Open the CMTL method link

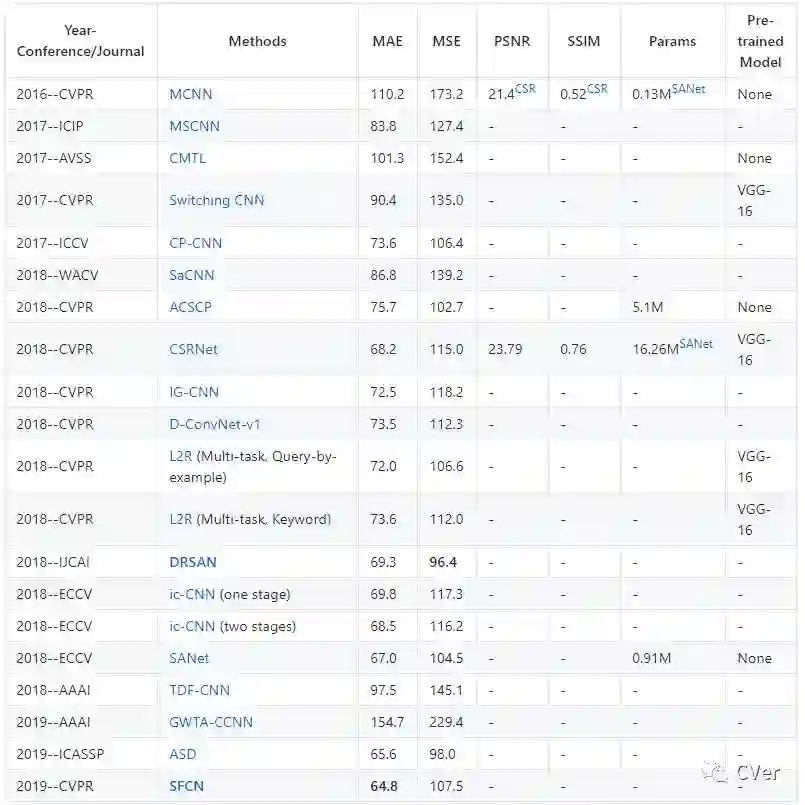tap(189, 158)
